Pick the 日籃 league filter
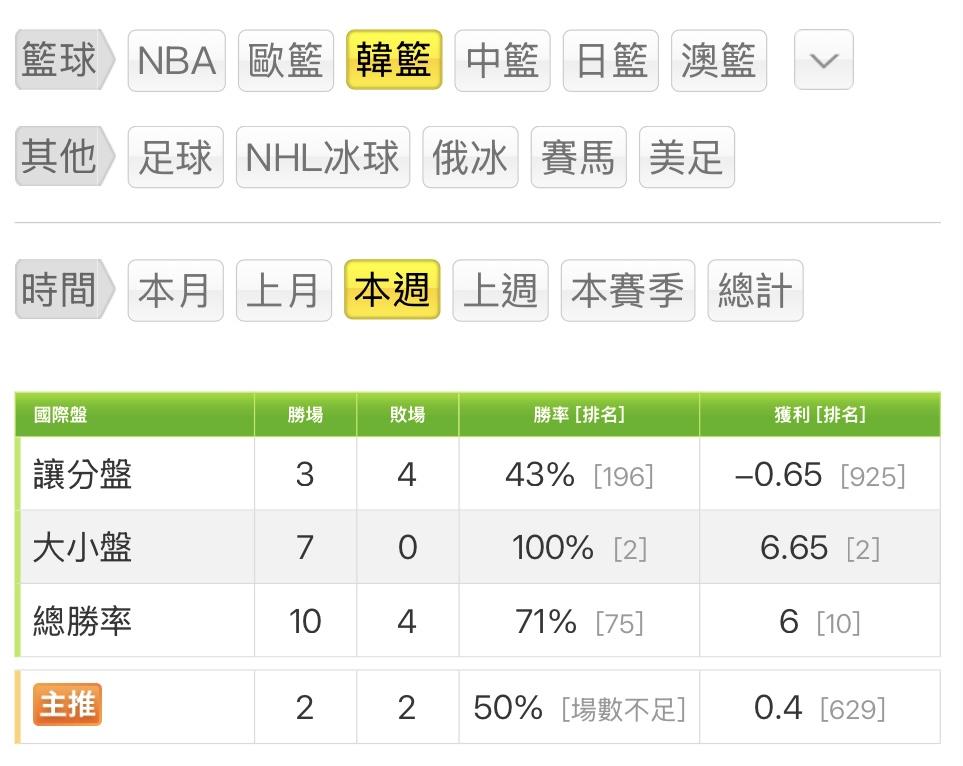This screenshot has height=766, width=963. pyautogui.click(x=611, y=61)
